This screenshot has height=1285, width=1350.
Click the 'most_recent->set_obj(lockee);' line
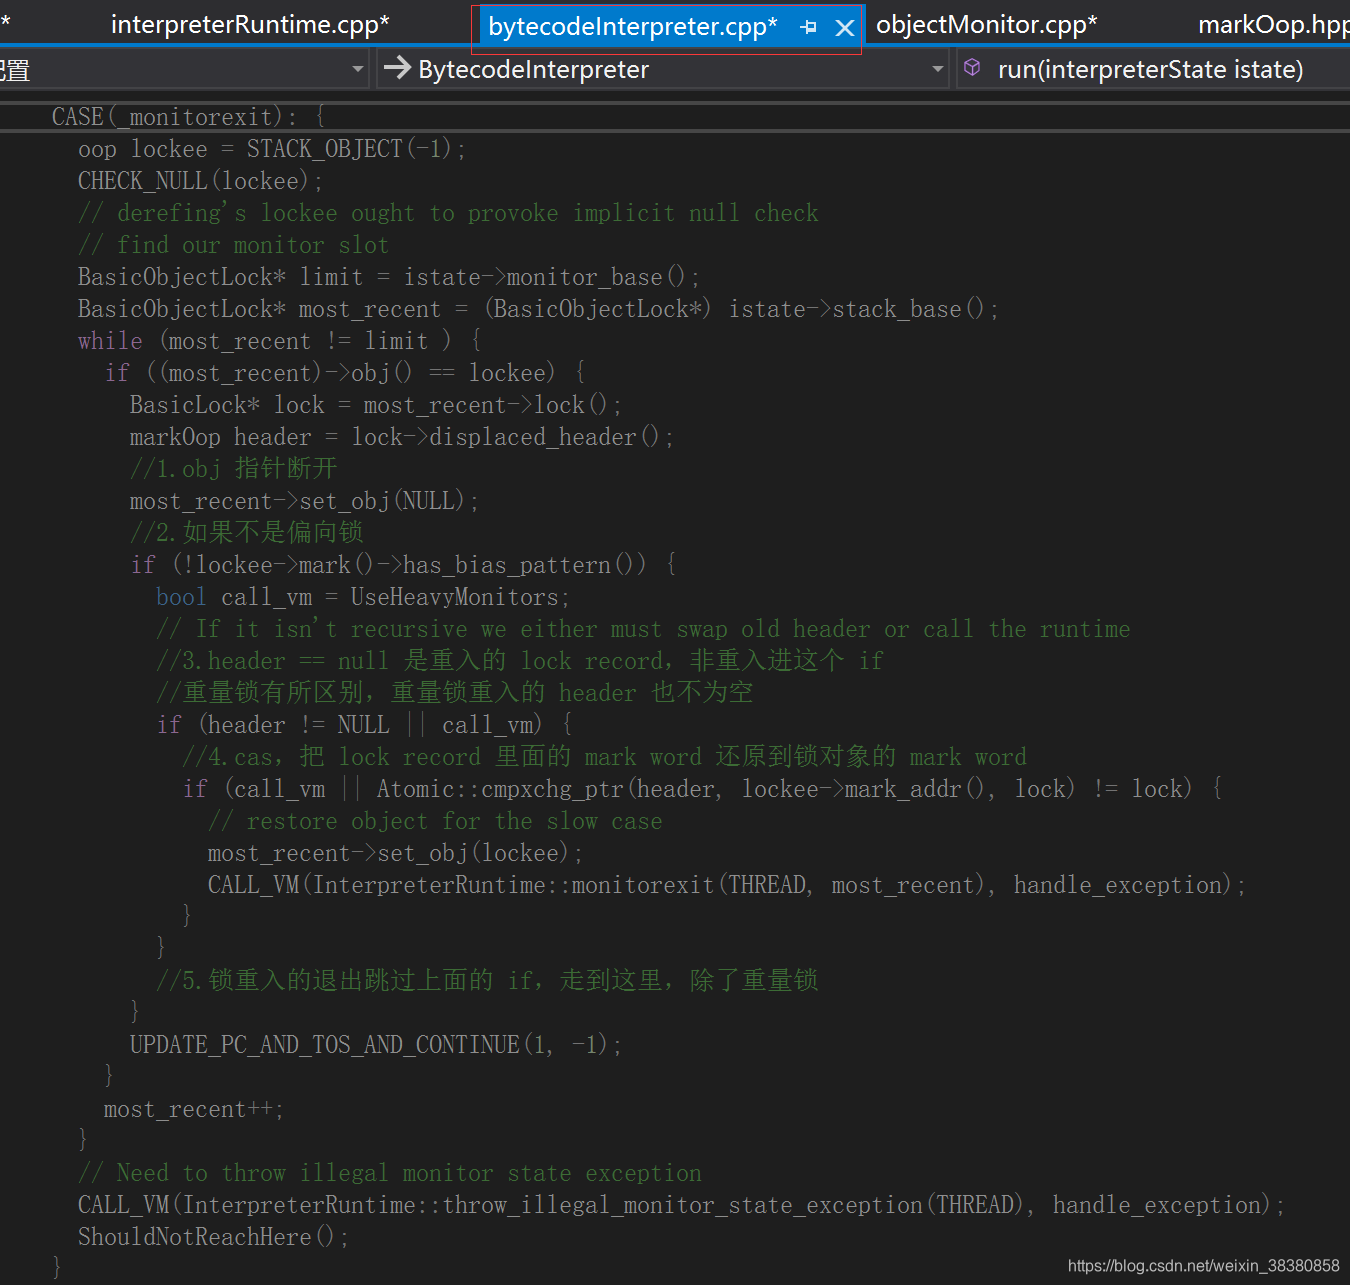tap(395, 853)
